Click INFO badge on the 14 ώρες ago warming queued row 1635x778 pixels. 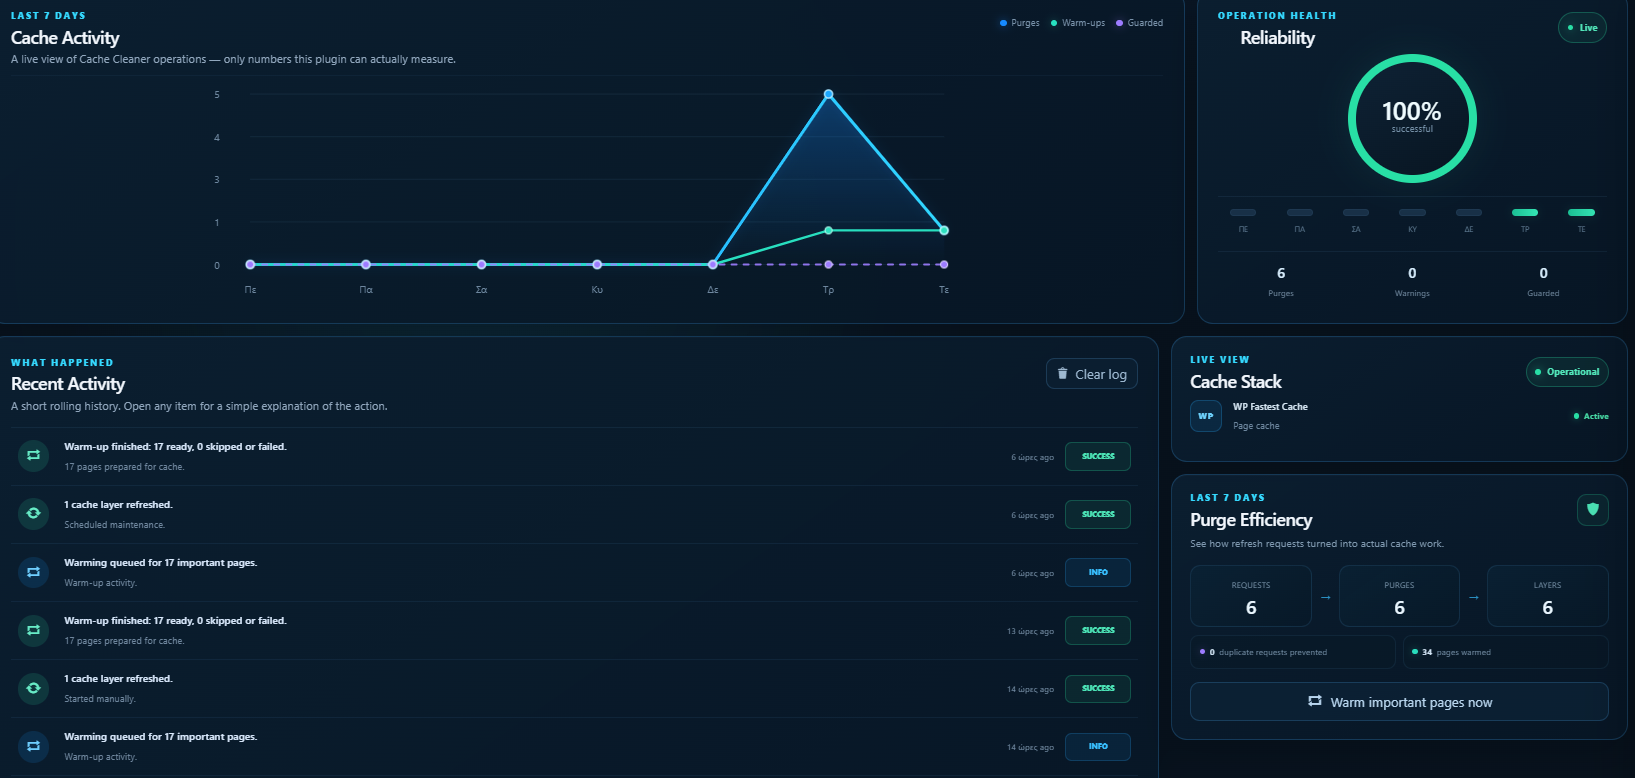[1098, 746]
